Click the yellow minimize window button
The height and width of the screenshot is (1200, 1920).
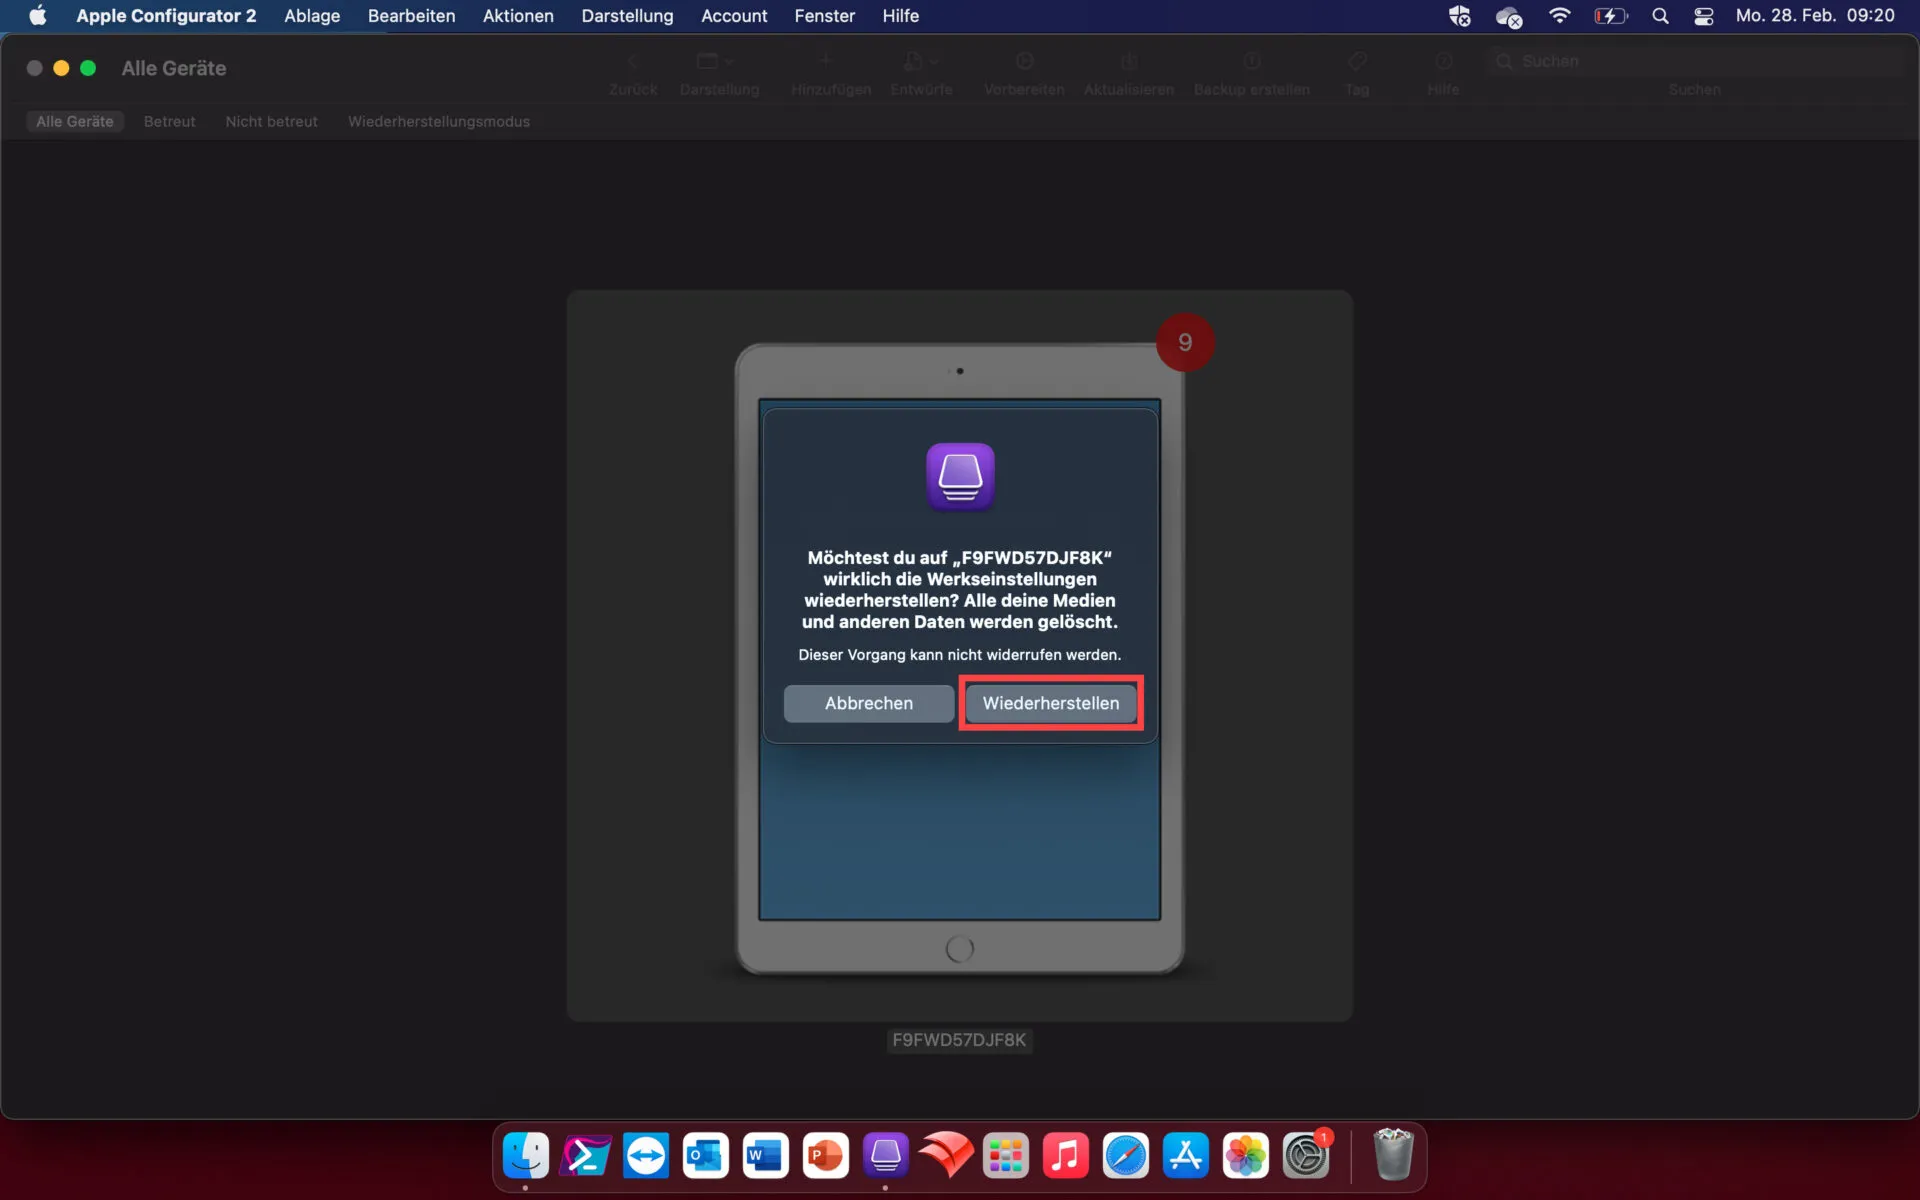[61, 68]
